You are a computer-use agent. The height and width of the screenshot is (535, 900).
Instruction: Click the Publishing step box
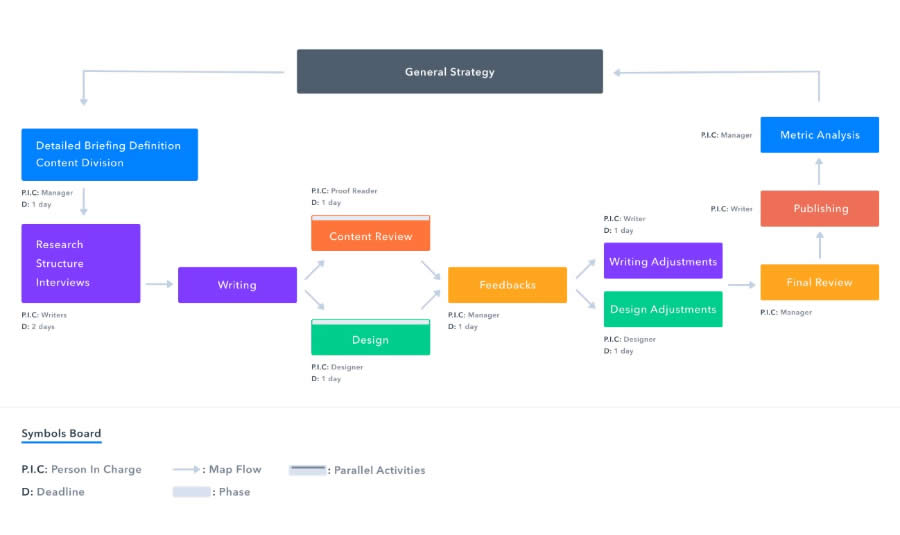point(819,208)
